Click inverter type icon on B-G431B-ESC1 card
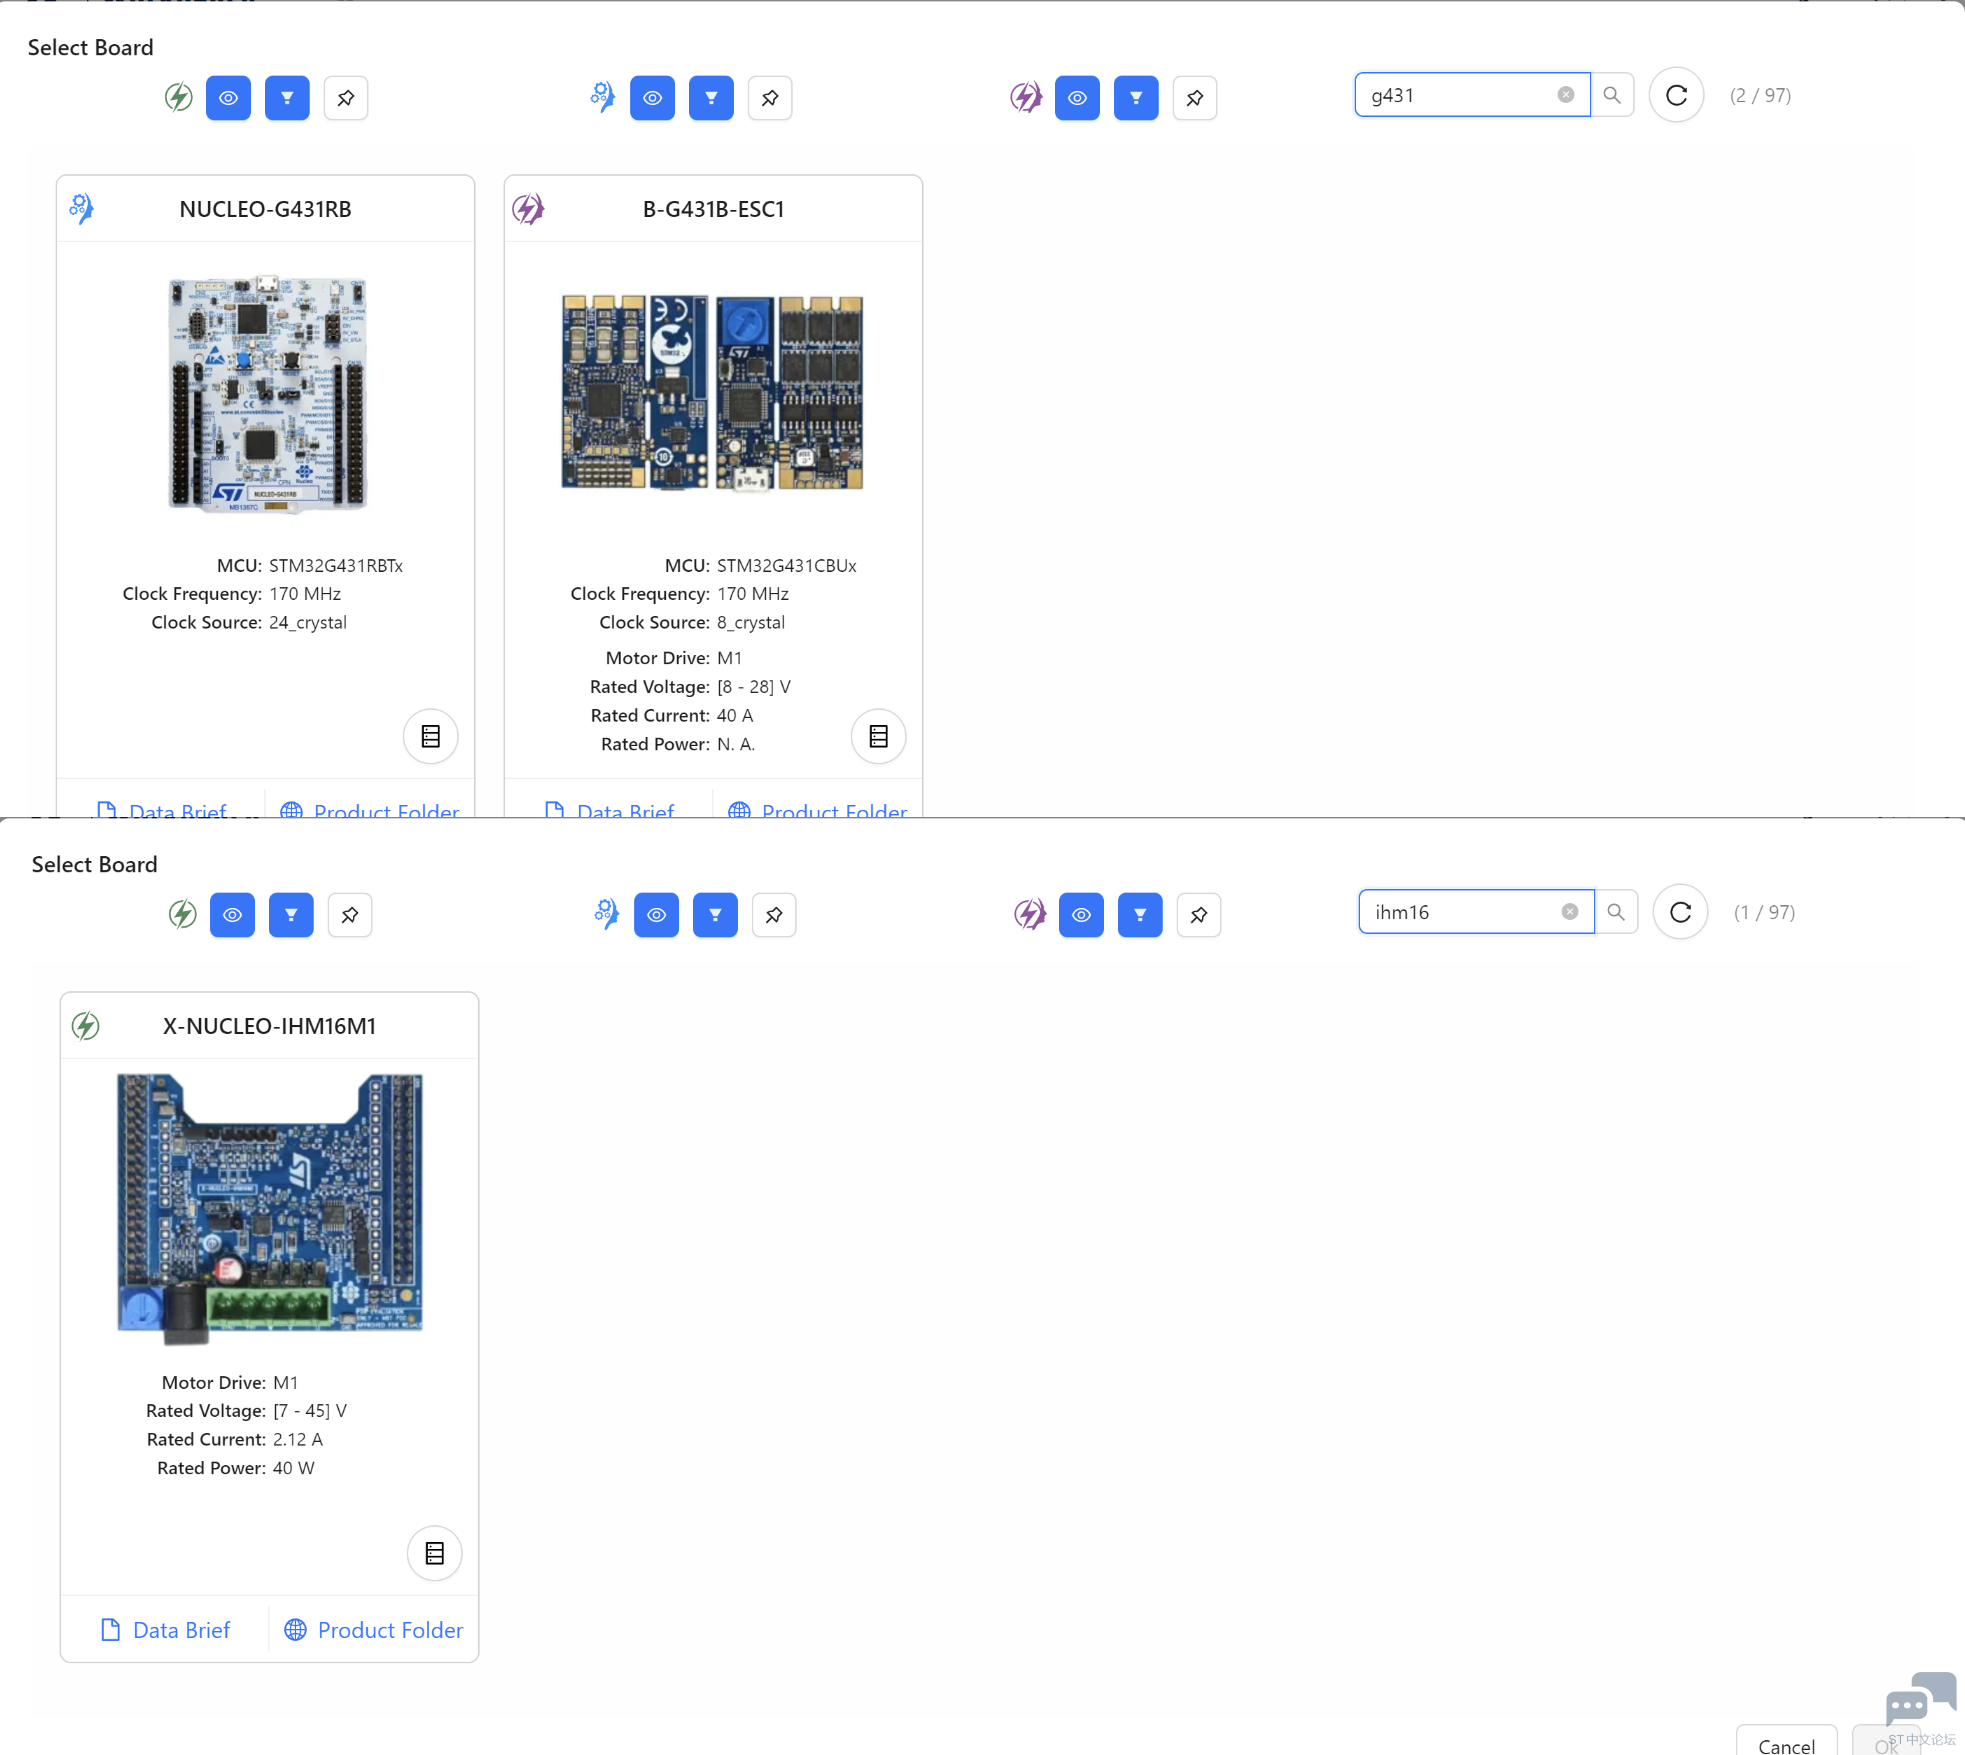Image resolution: width=1965 pixels, height=1755 pixels. (528, 209)
